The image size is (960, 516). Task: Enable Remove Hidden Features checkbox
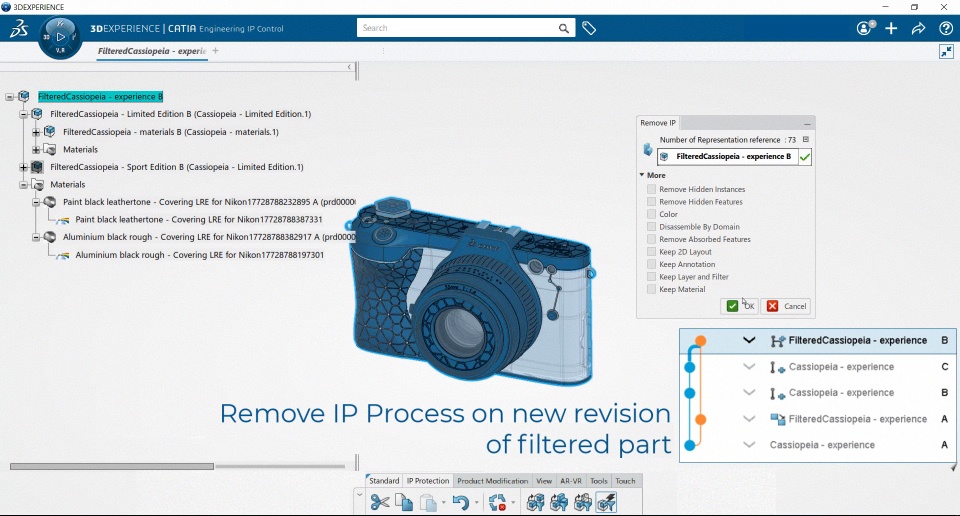(x=651, y=201)
